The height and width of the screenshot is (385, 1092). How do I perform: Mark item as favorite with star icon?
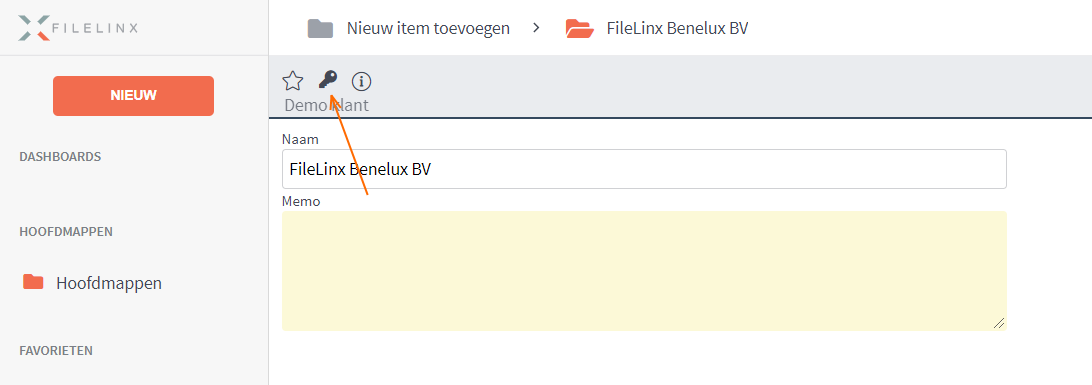292,81
